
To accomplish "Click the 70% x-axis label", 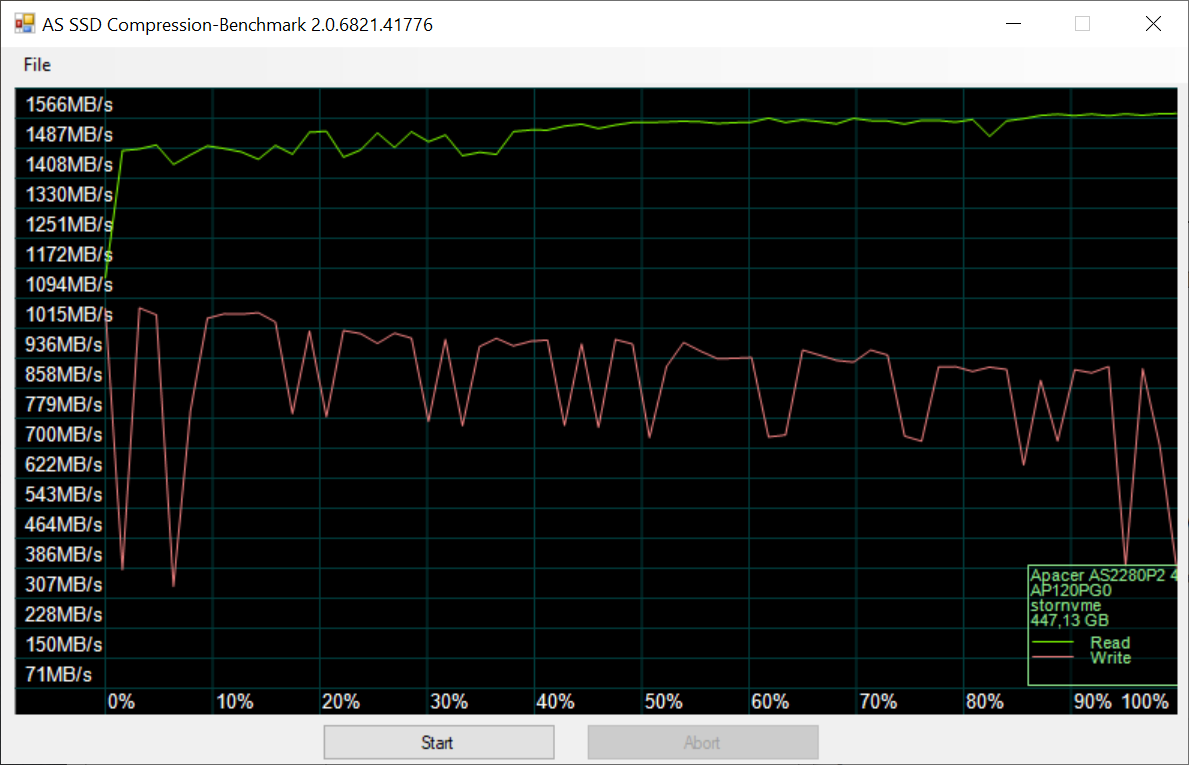I will point(878,701).
